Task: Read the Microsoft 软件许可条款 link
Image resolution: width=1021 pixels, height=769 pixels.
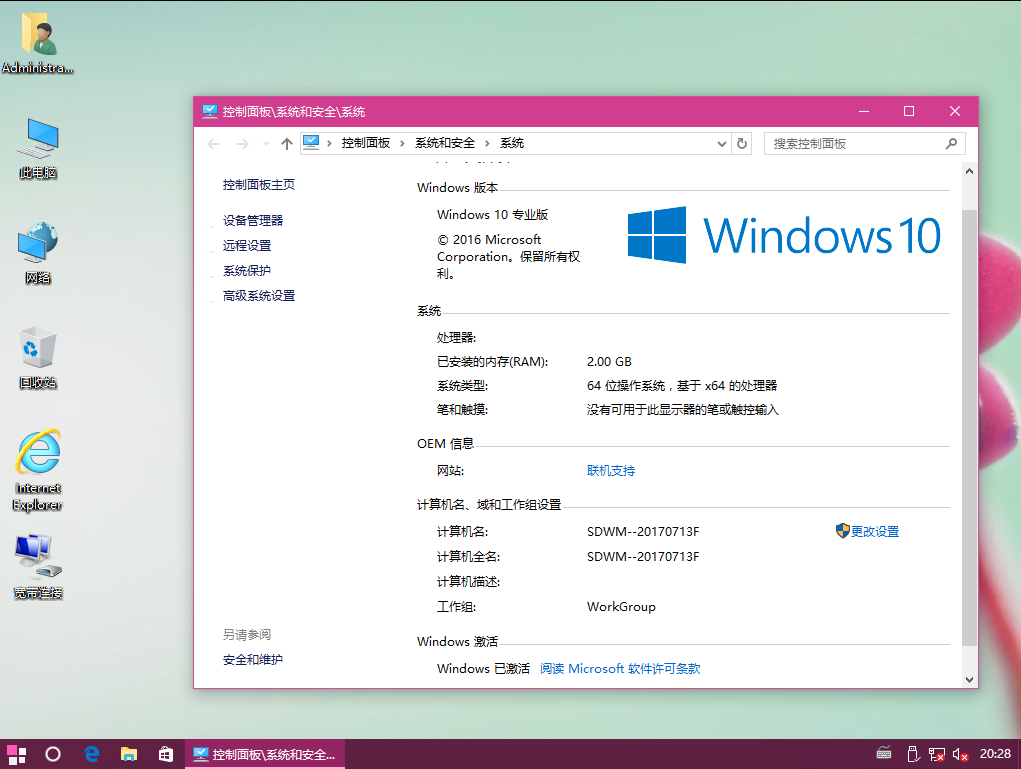Action: (620, 669)
